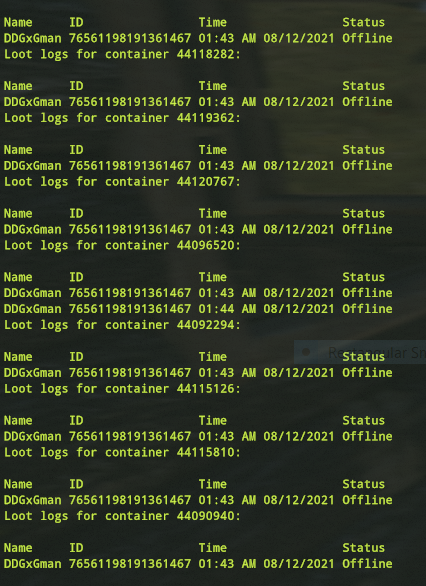This screenshot has height=586, width=426.
Task: Select the Steam ID in the 01:44 AM row
Action: point(130,309)
